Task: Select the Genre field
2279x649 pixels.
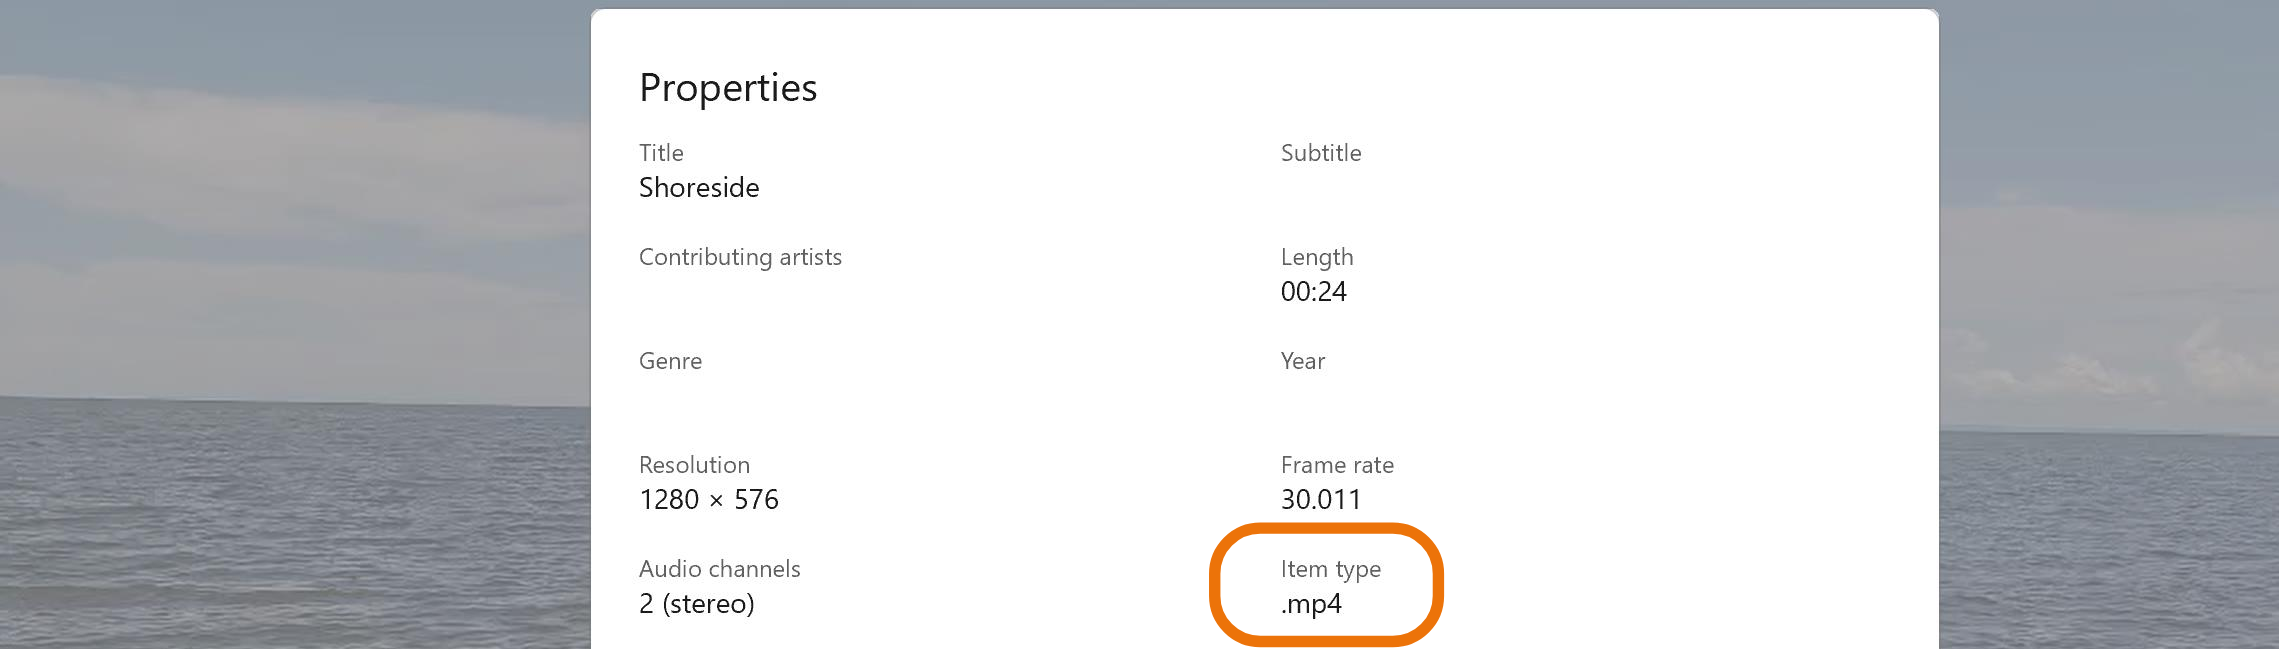Action: 671,362
